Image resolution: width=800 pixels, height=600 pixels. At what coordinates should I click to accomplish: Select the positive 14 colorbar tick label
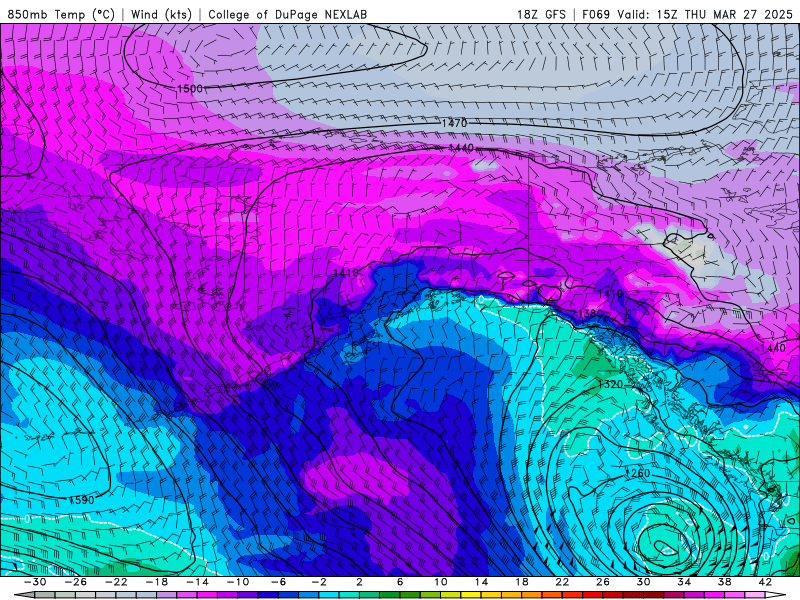click(x=481, y=582)
